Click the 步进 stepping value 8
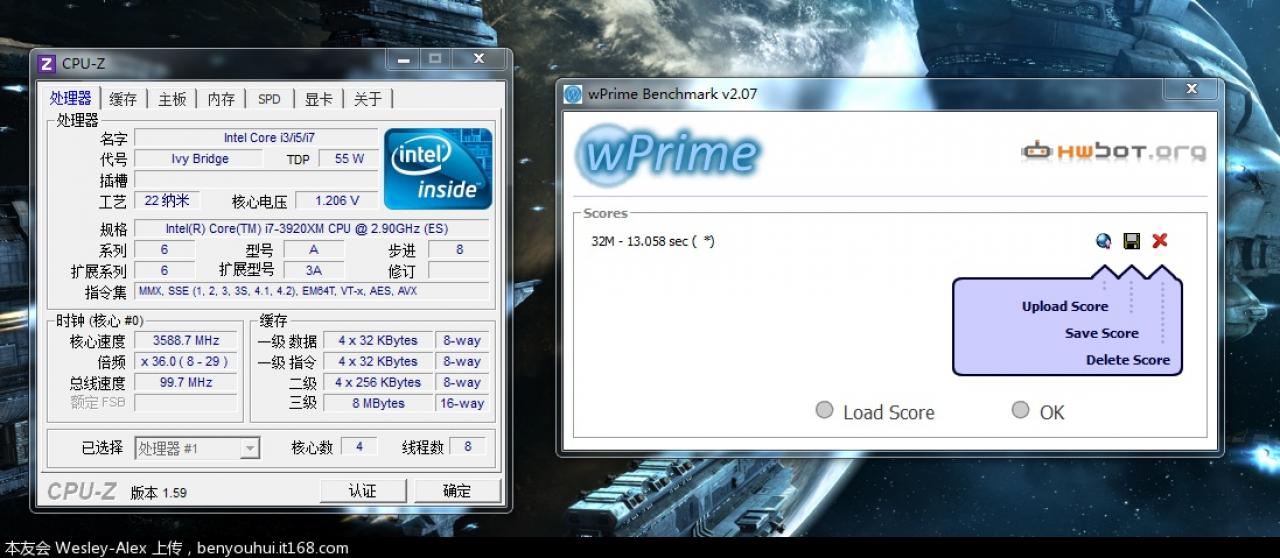Screen dimensions: 1280x558 459,250
